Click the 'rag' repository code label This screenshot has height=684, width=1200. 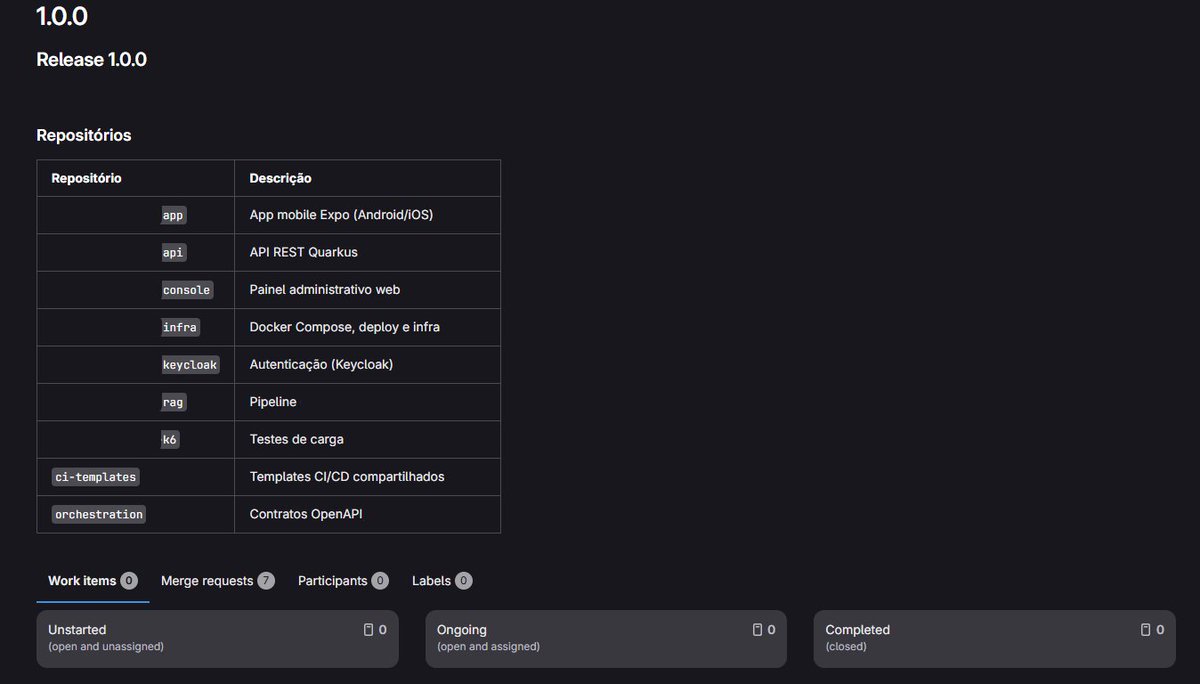pos(173,402)
